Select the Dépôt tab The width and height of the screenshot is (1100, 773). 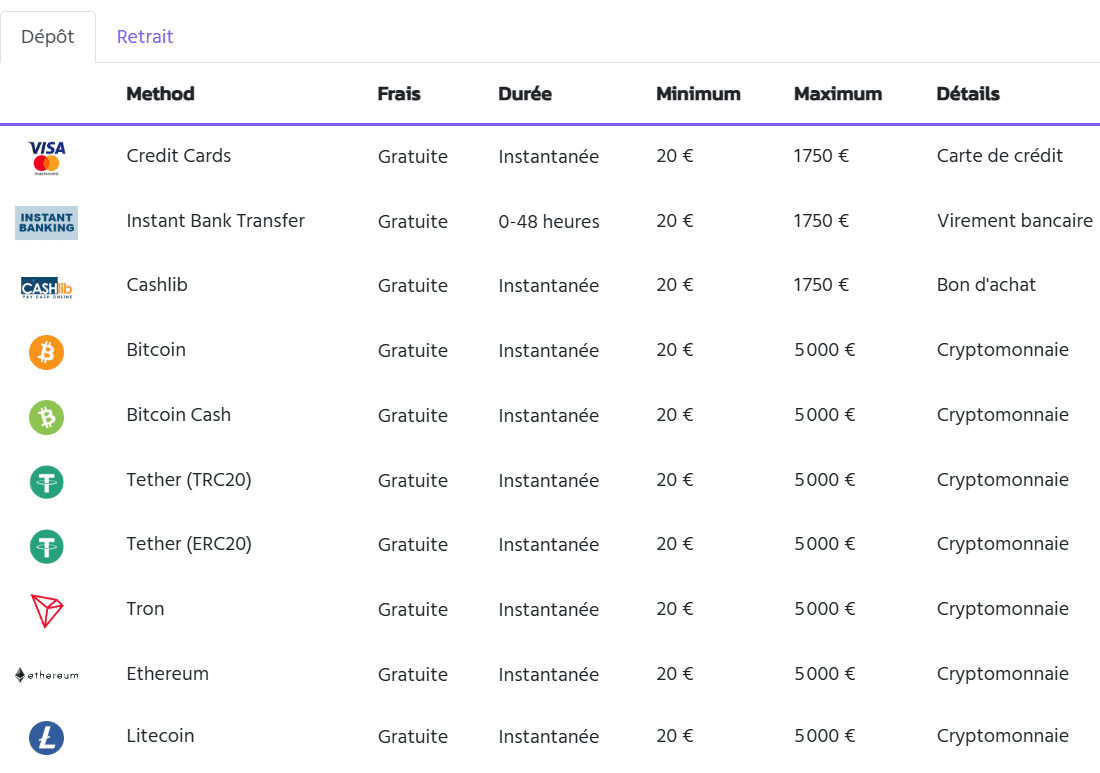48,36
